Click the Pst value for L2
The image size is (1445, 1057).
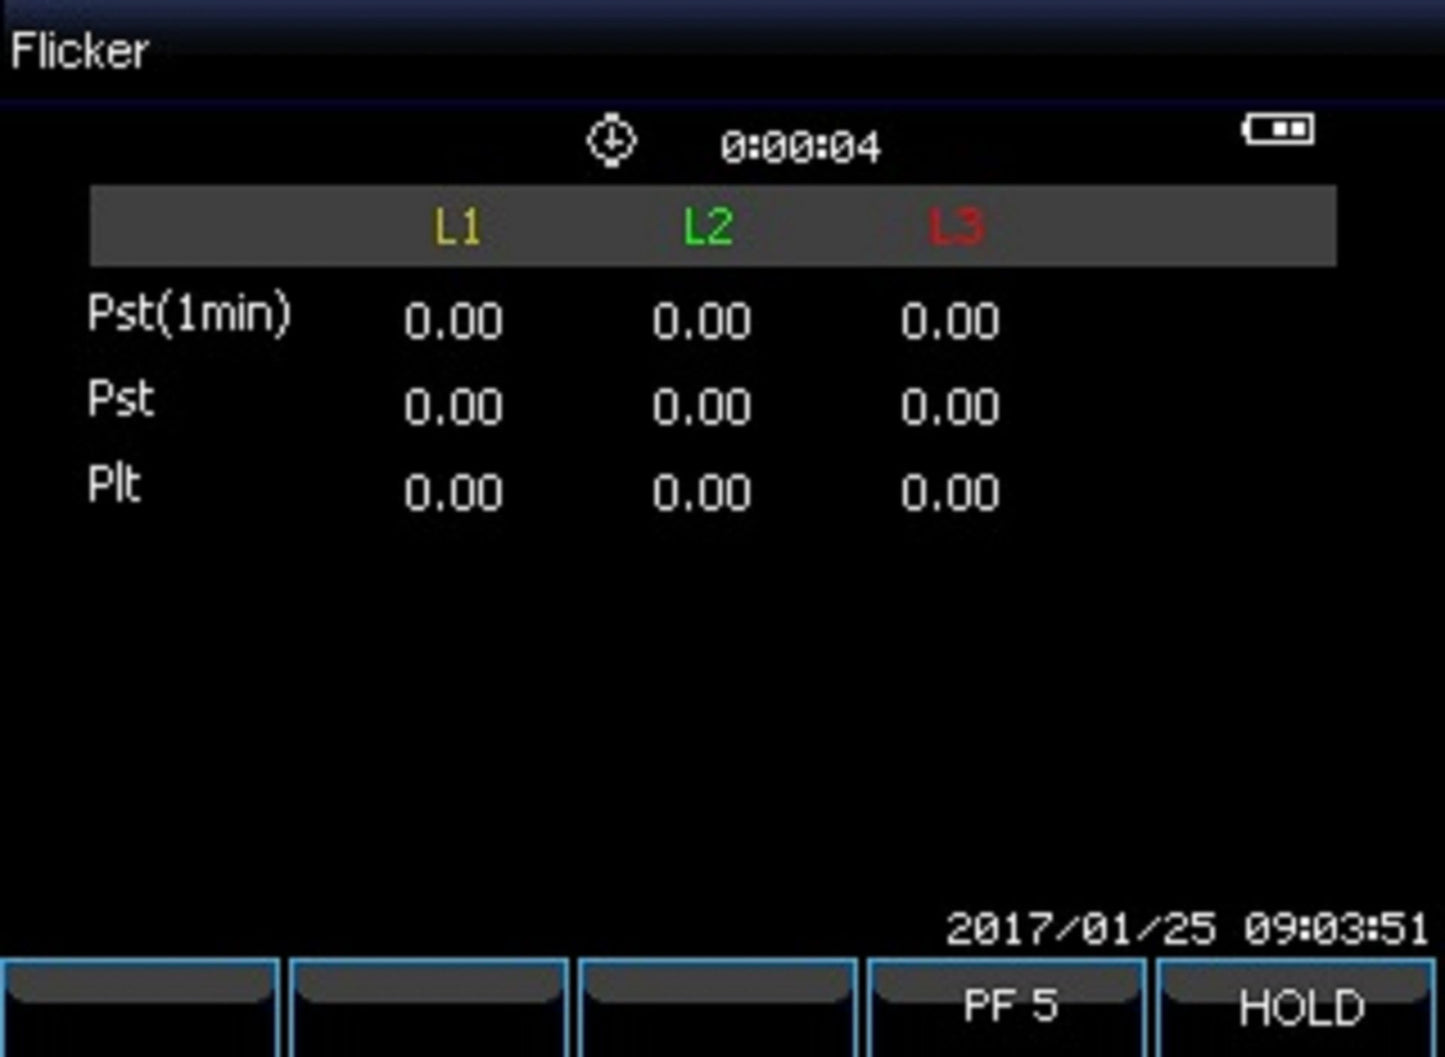(701, 408)
